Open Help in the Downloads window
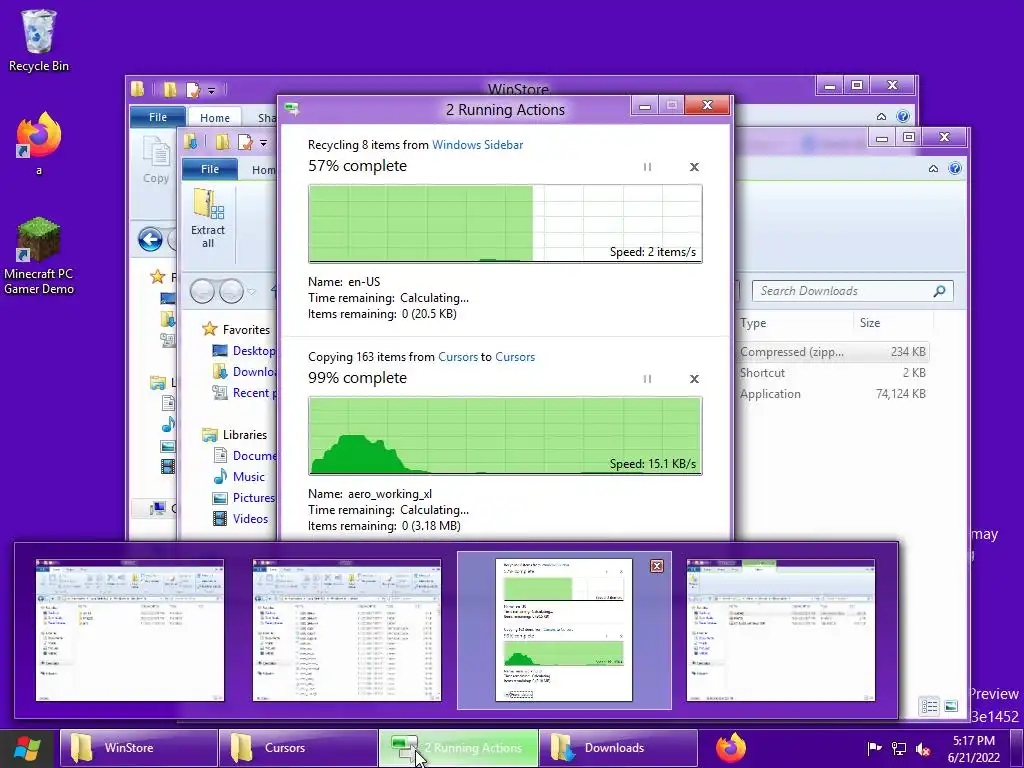 pos(955,168)
